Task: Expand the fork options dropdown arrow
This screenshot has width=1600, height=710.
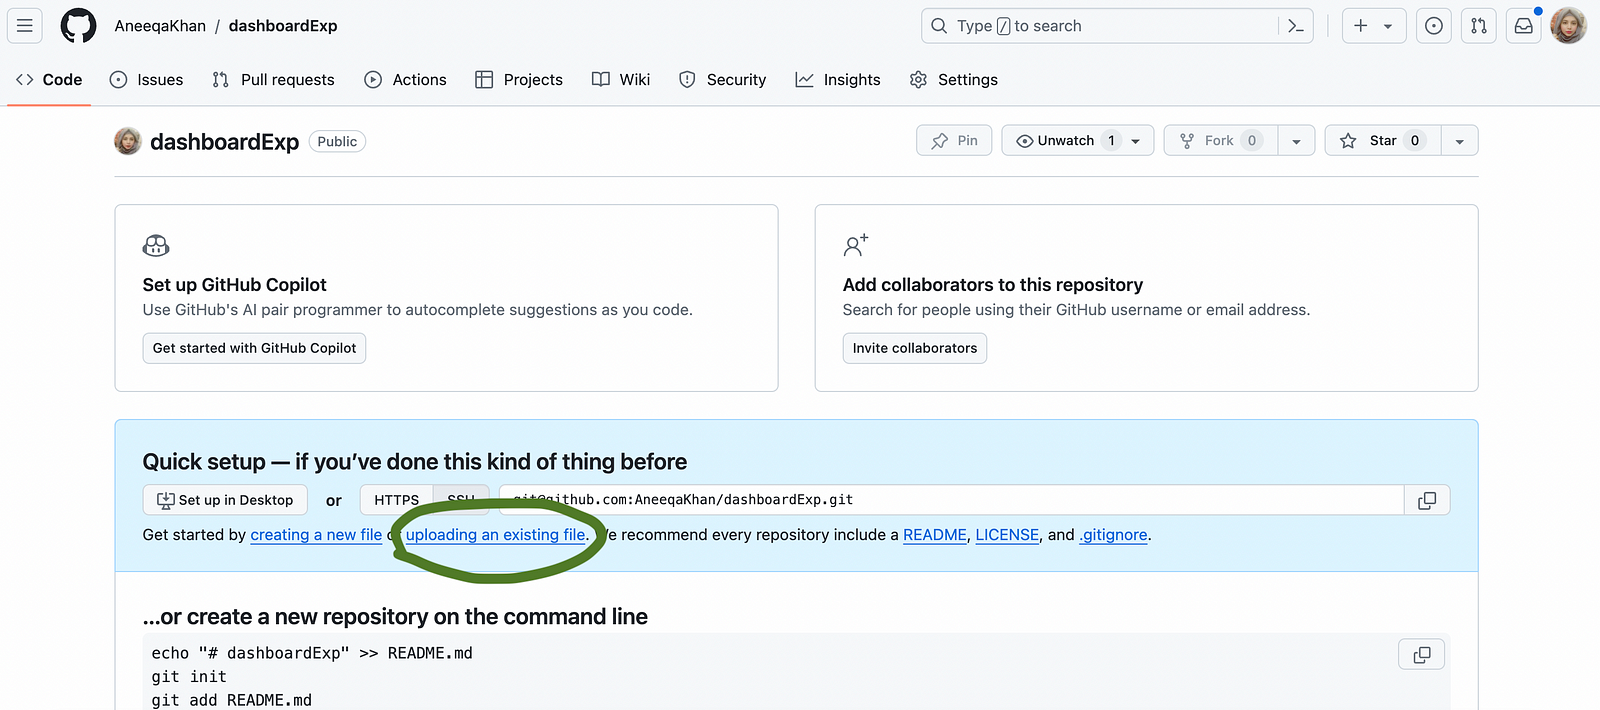Action: tap(1296, 141)
